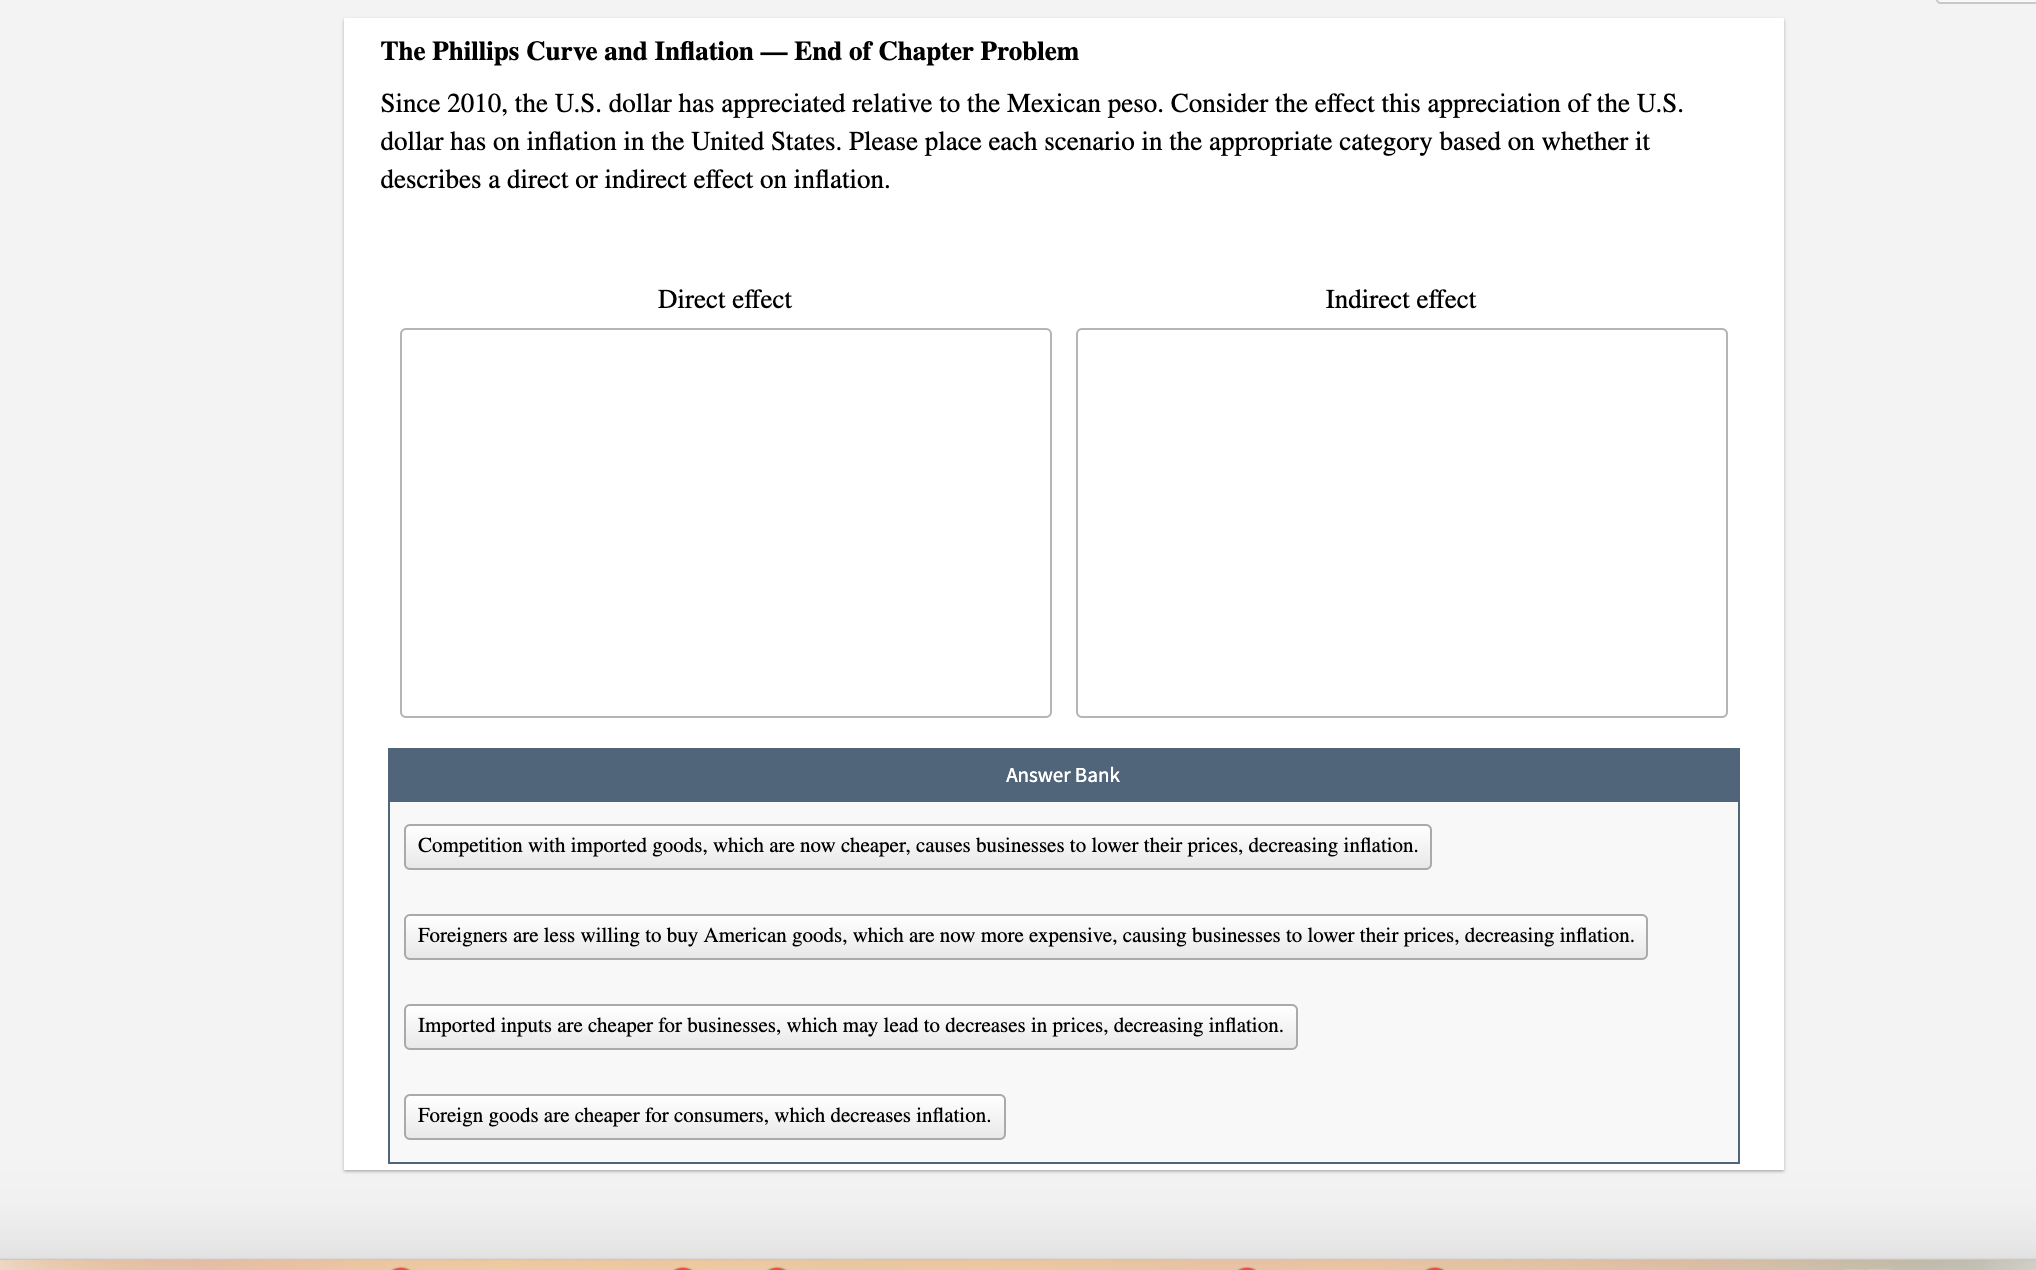This screenshot has width=2036, height=1270.
Task: Click inside the Direct effect drop box
Action: tap(725, 522)
